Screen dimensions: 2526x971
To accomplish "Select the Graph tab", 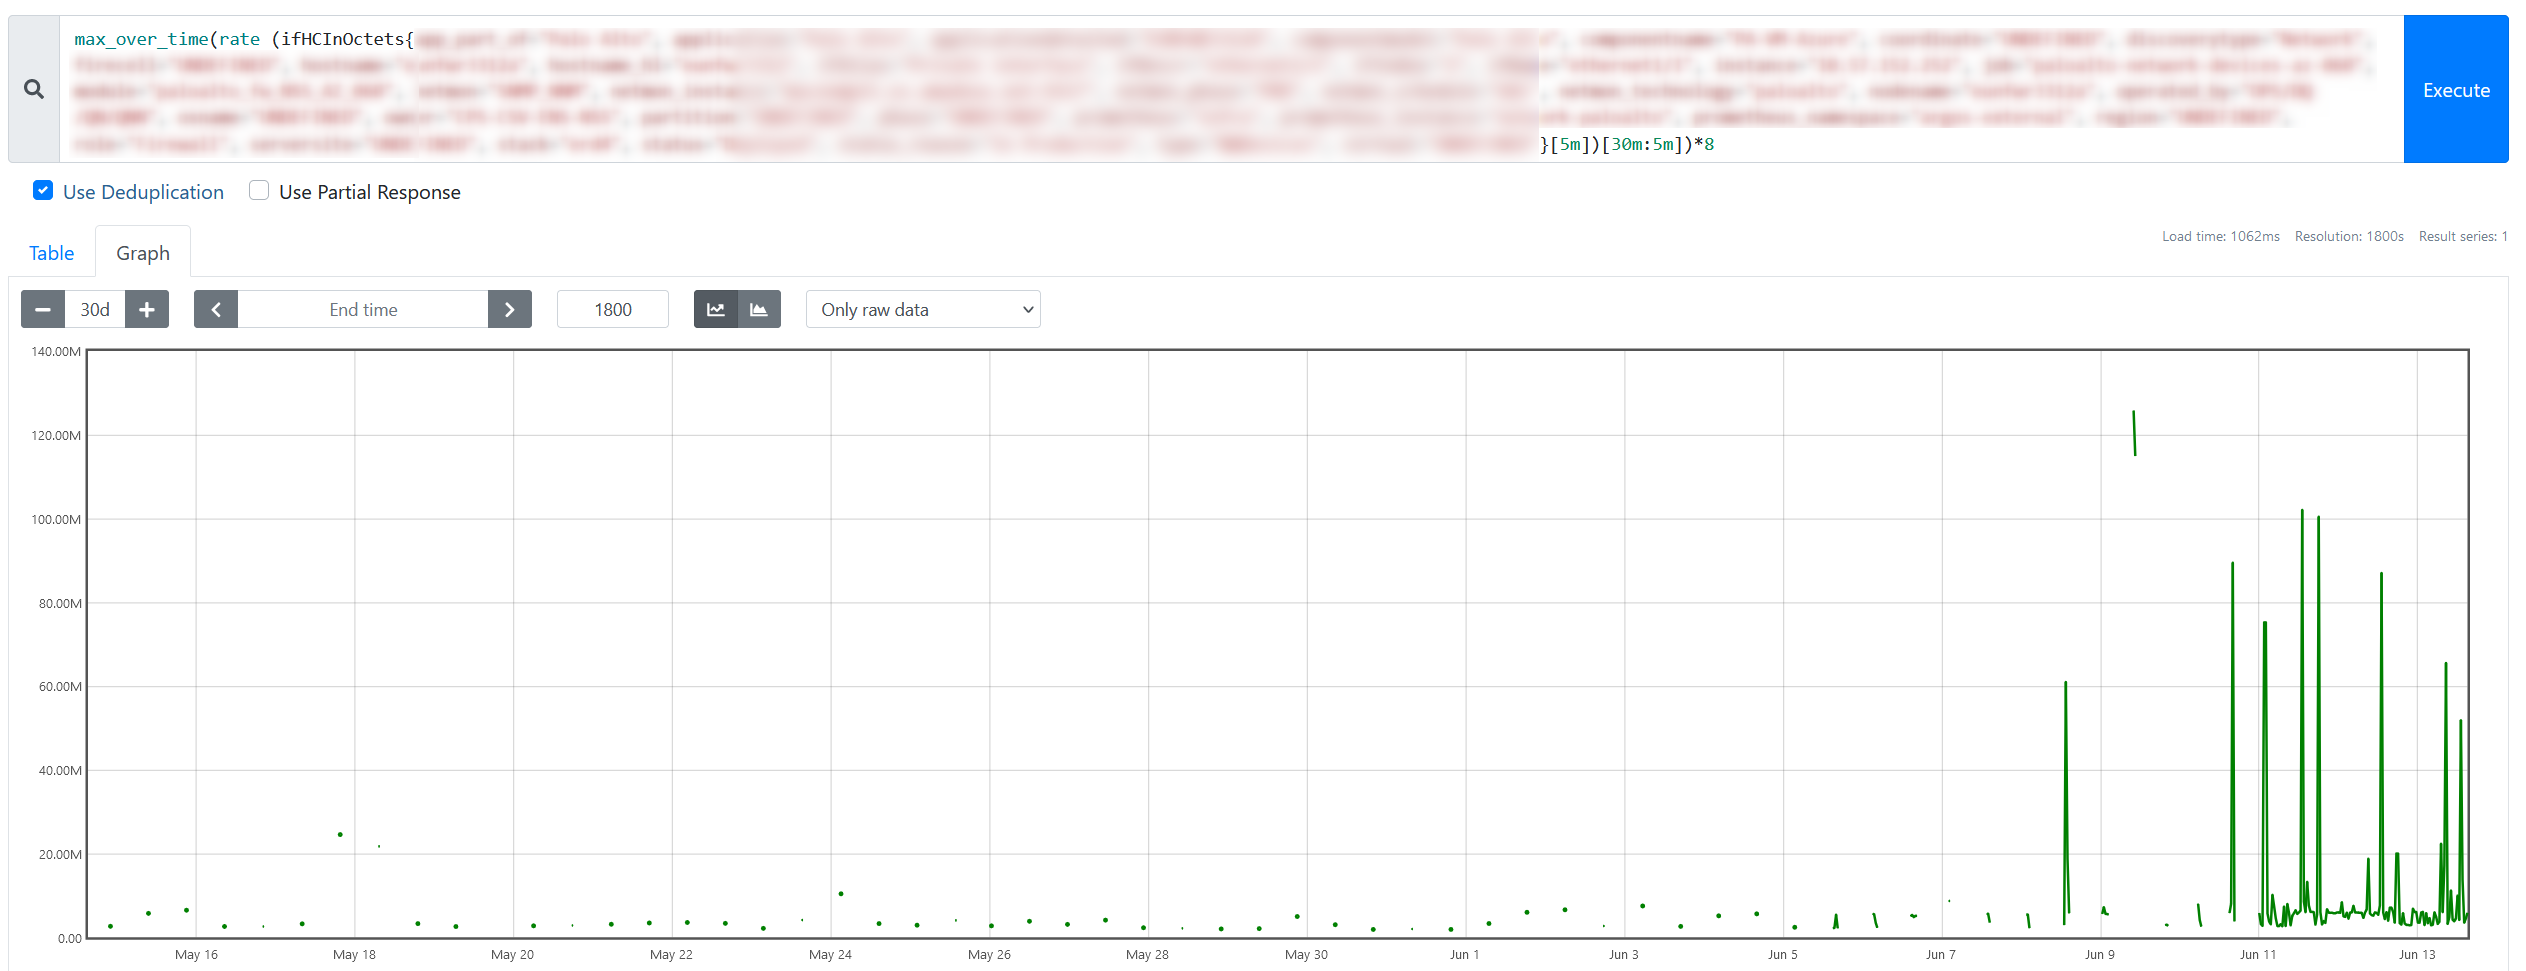I will point(143,253).
